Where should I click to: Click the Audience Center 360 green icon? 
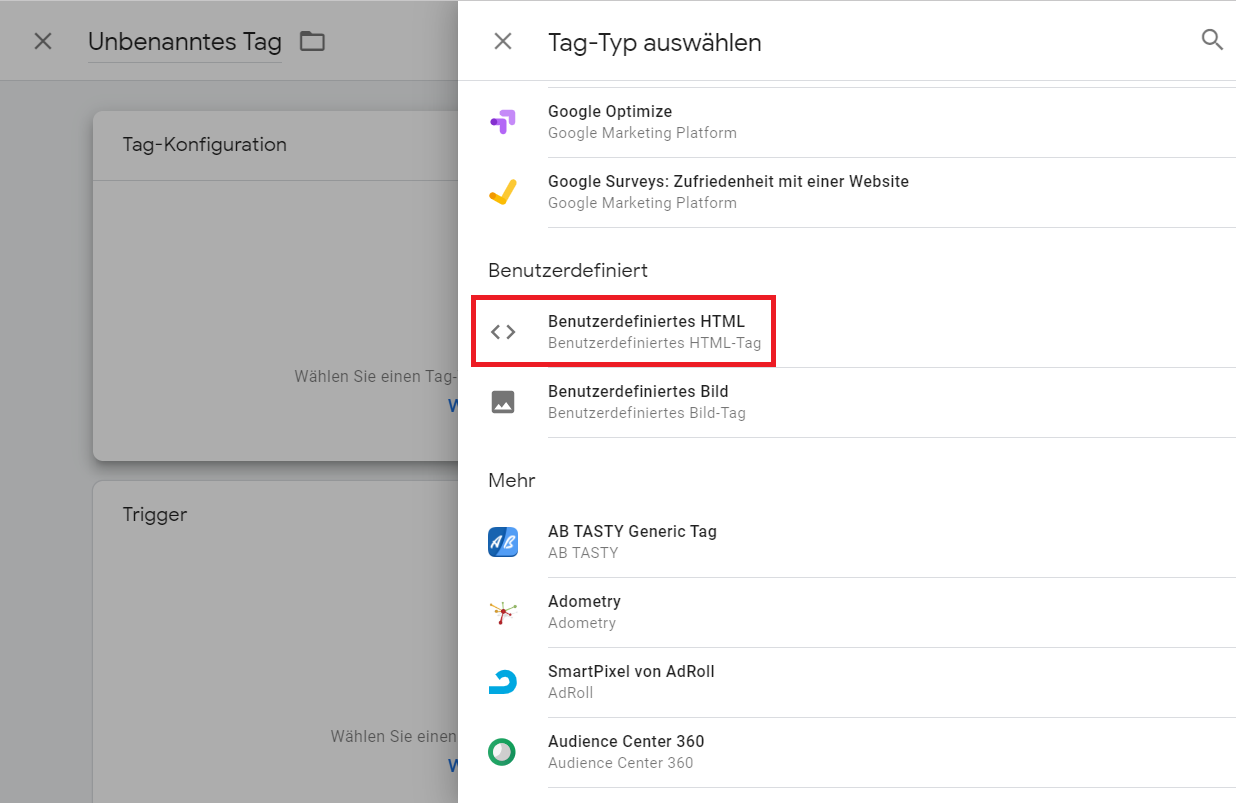(502, 752)
